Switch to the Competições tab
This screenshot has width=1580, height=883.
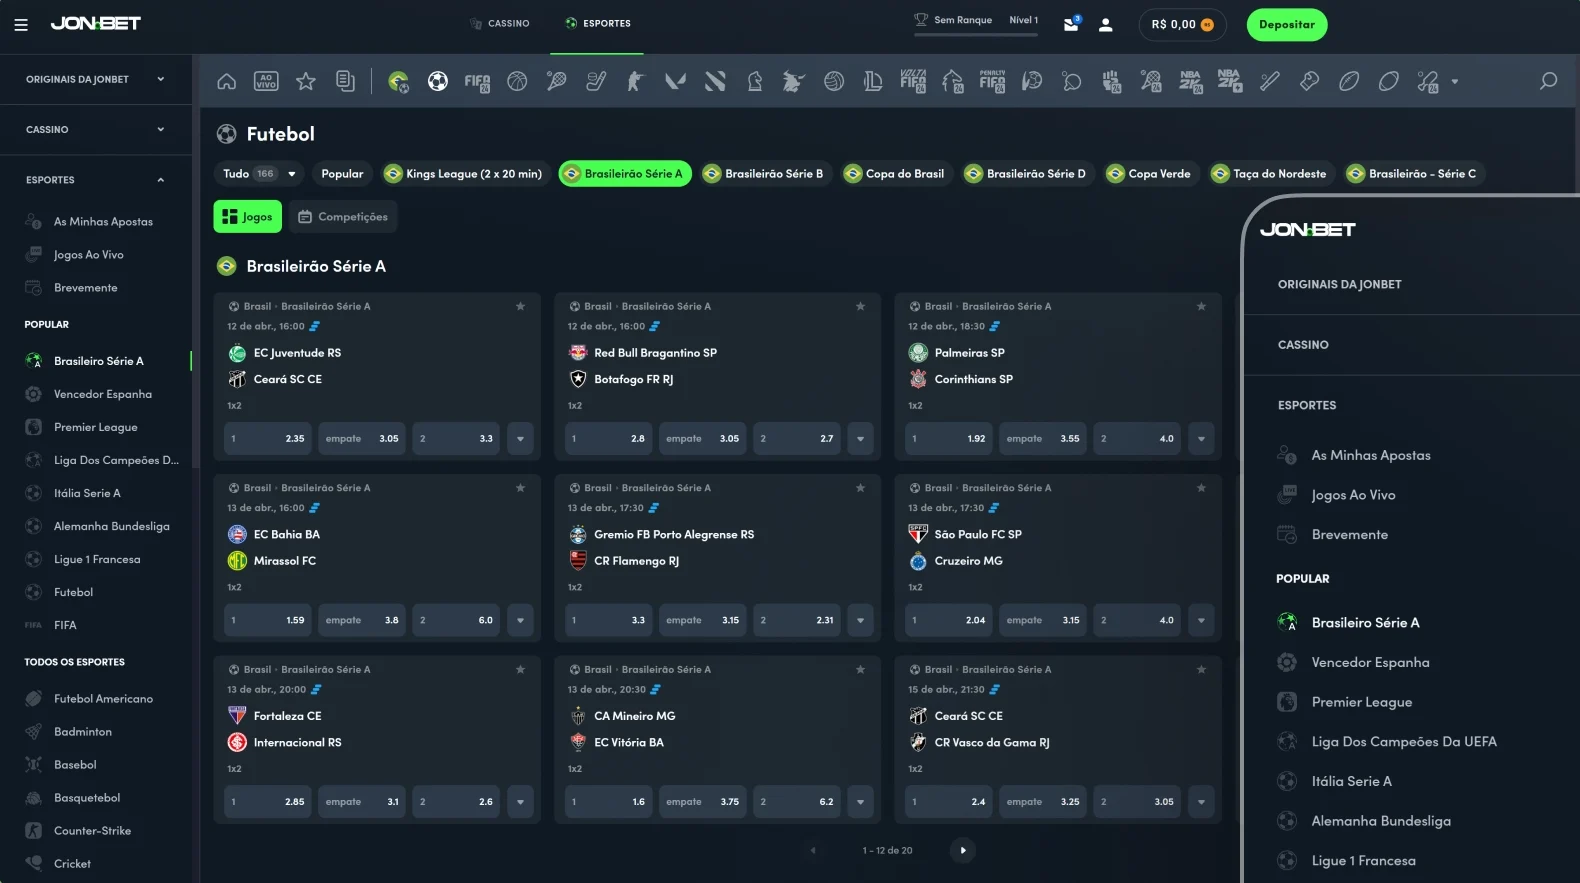coord(343,217)
